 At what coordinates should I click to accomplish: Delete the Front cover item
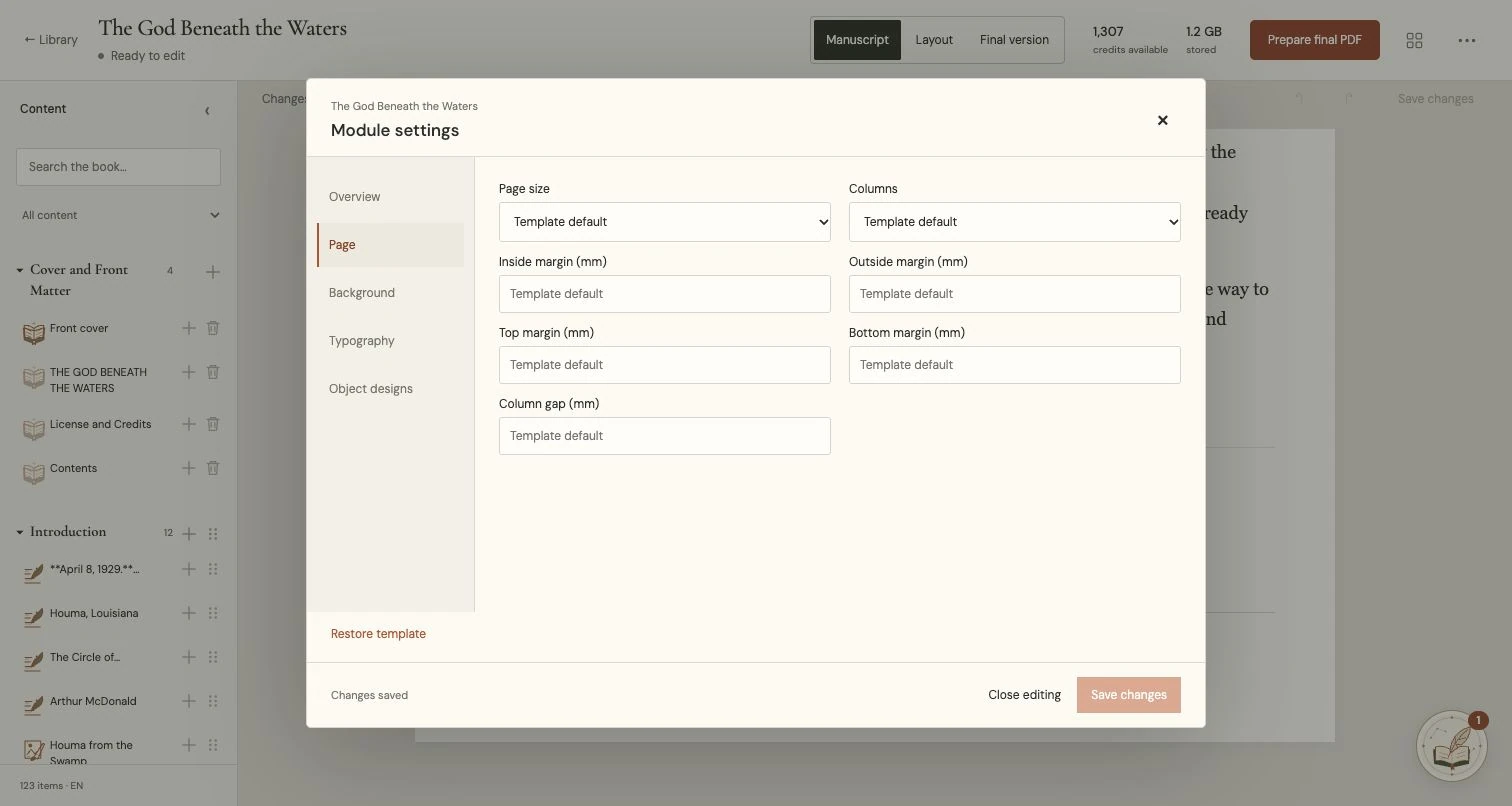[x=213, y=328]
